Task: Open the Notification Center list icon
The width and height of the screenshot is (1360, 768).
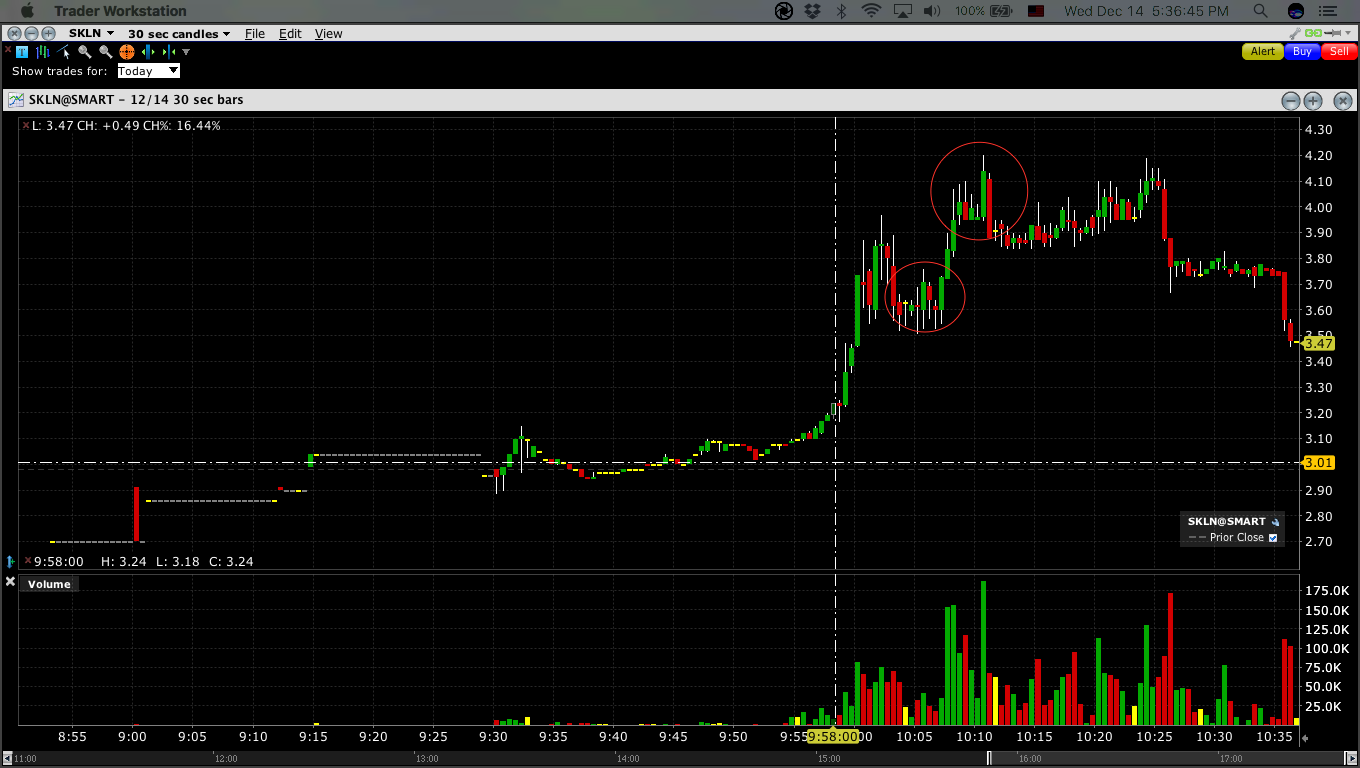Action: pos(1329,11)
